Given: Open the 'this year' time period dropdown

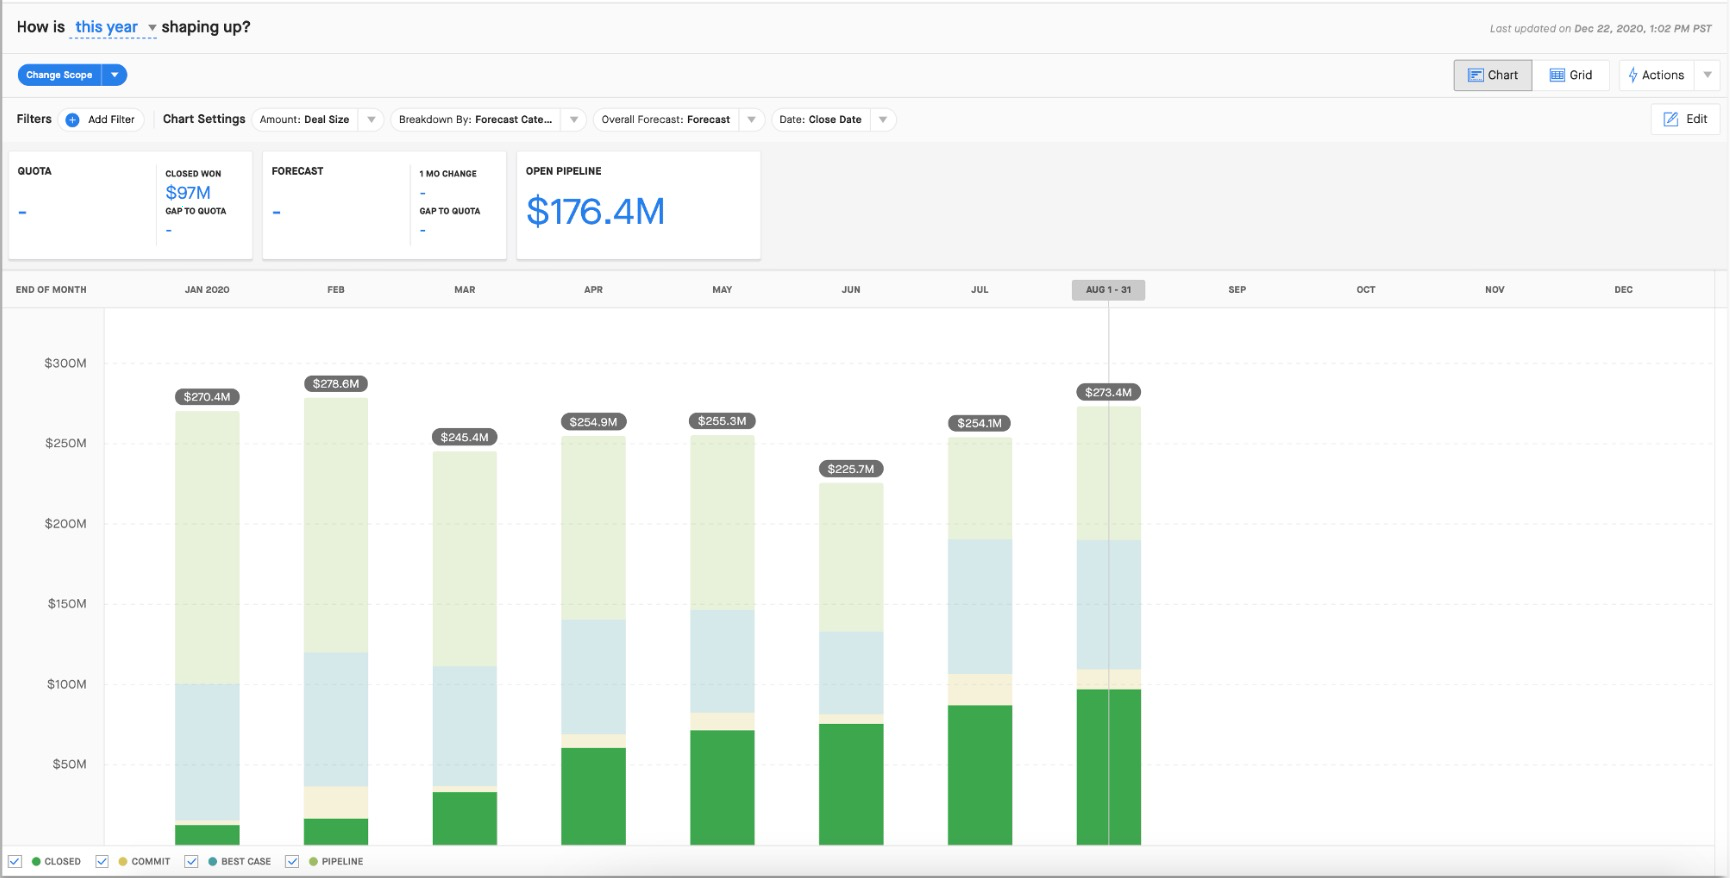Looking at the screenshot, I should coord(115,28).
